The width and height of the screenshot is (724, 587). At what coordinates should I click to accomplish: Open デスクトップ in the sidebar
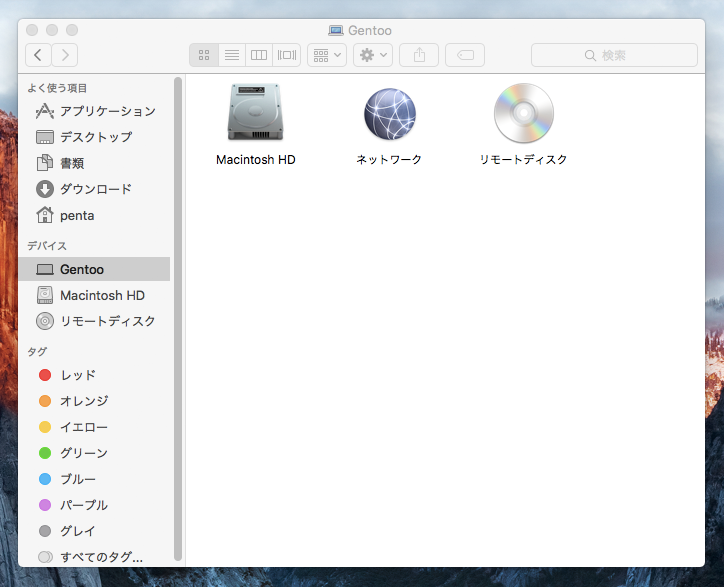96,137
